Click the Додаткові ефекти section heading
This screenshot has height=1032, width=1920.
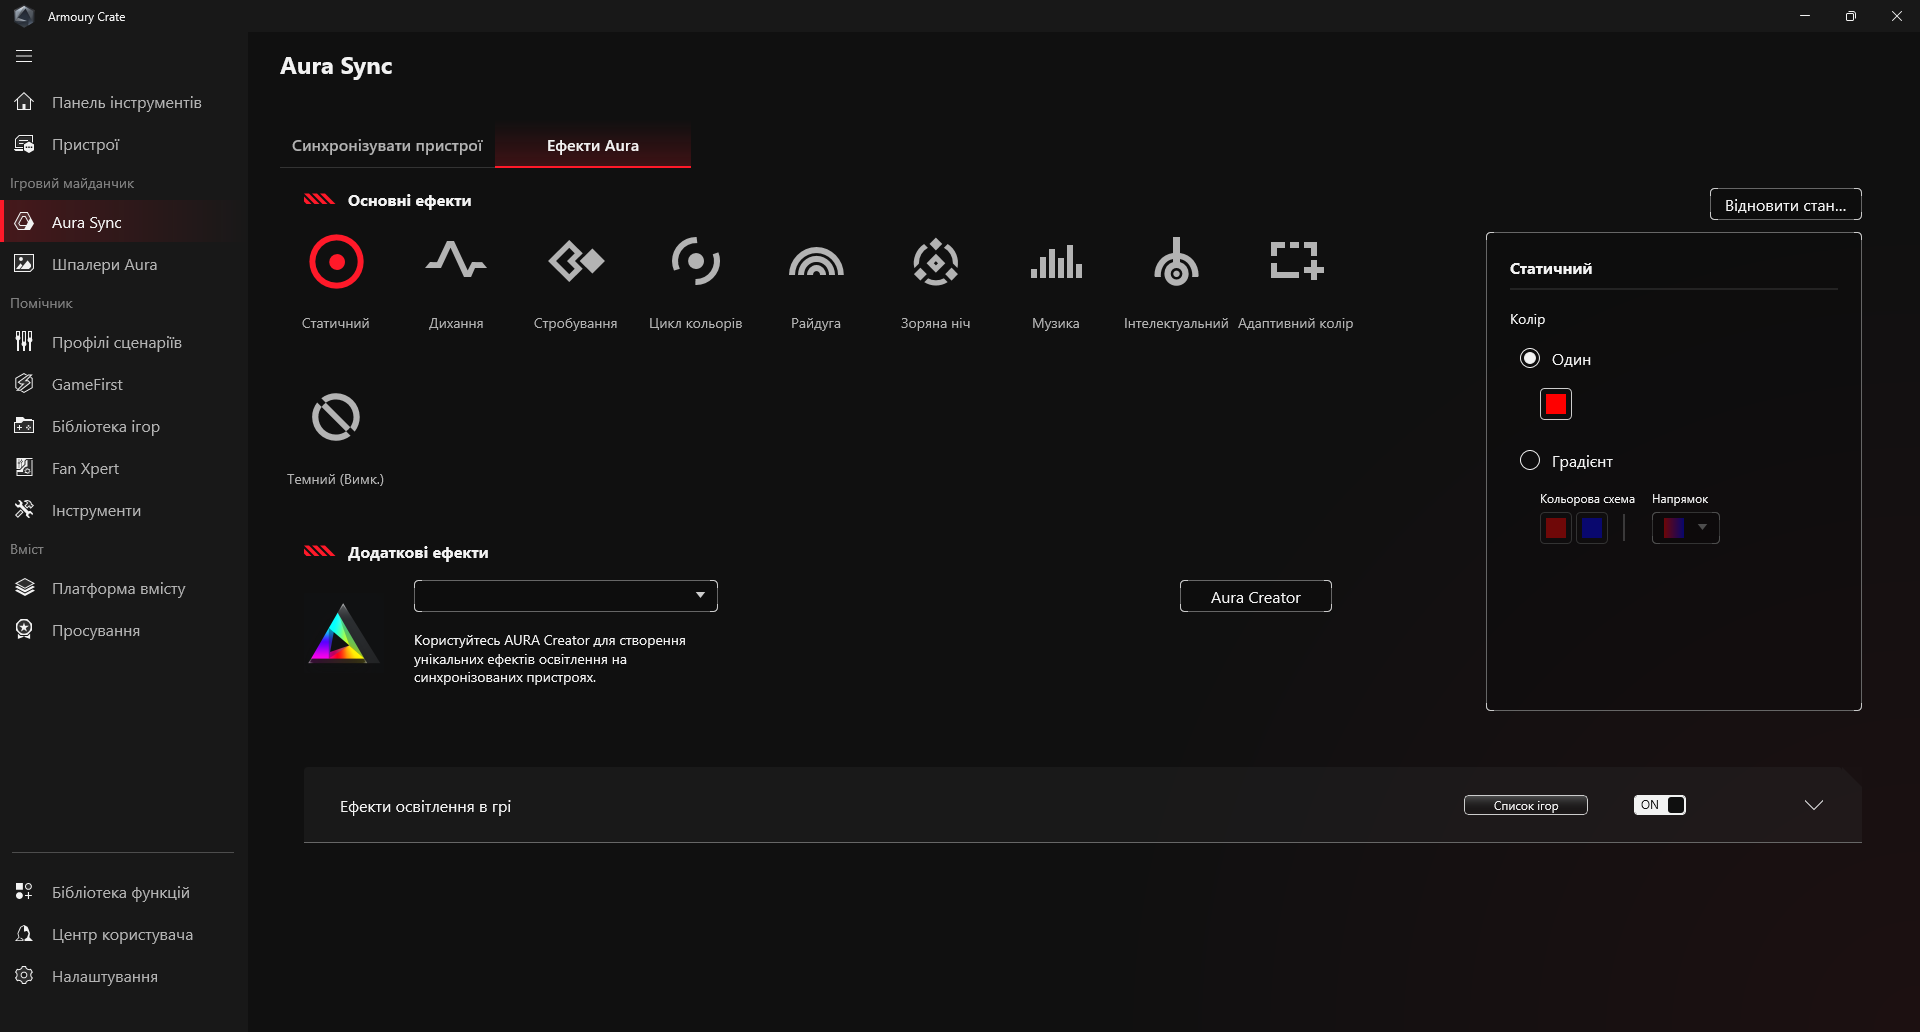click(418, 552)
